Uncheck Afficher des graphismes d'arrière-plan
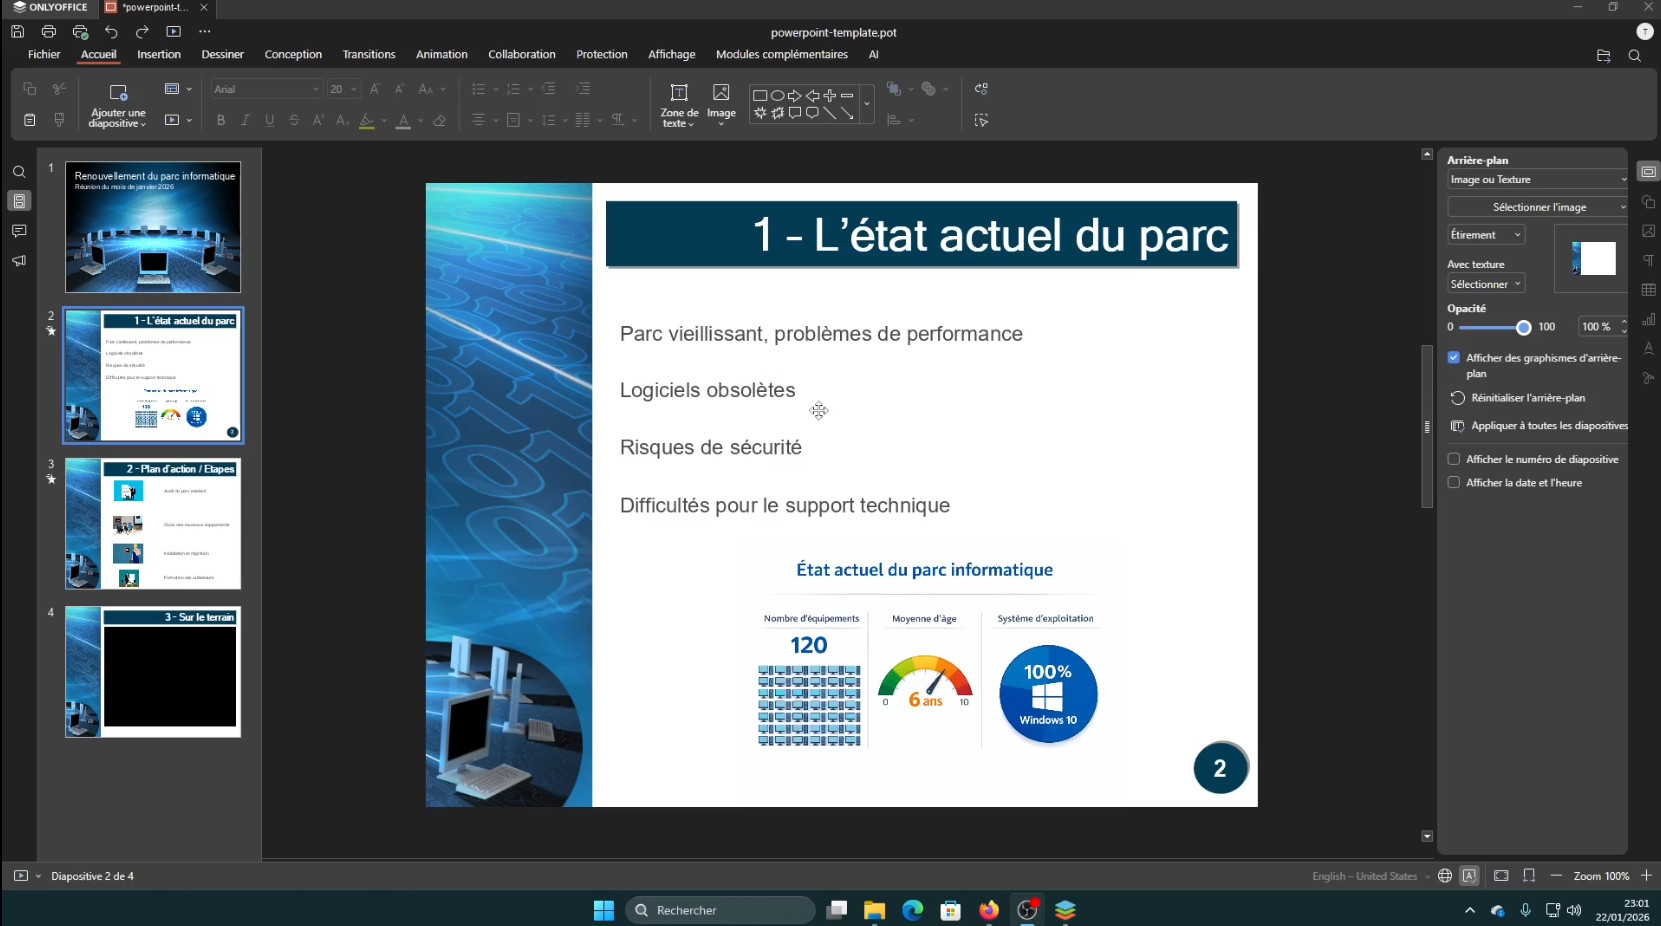The image size is (1661, 926). 1454,358
